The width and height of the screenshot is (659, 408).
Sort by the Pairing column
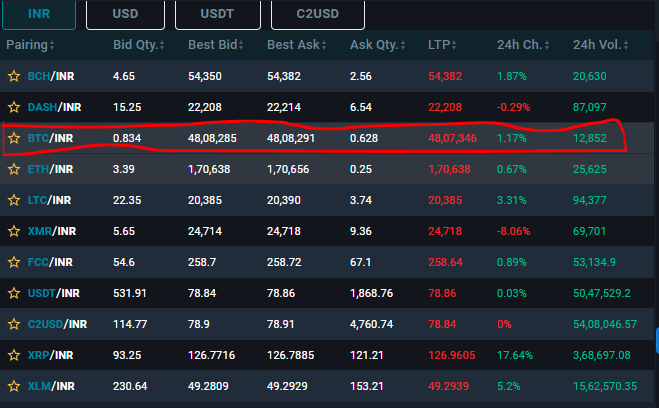pos(30,45)
